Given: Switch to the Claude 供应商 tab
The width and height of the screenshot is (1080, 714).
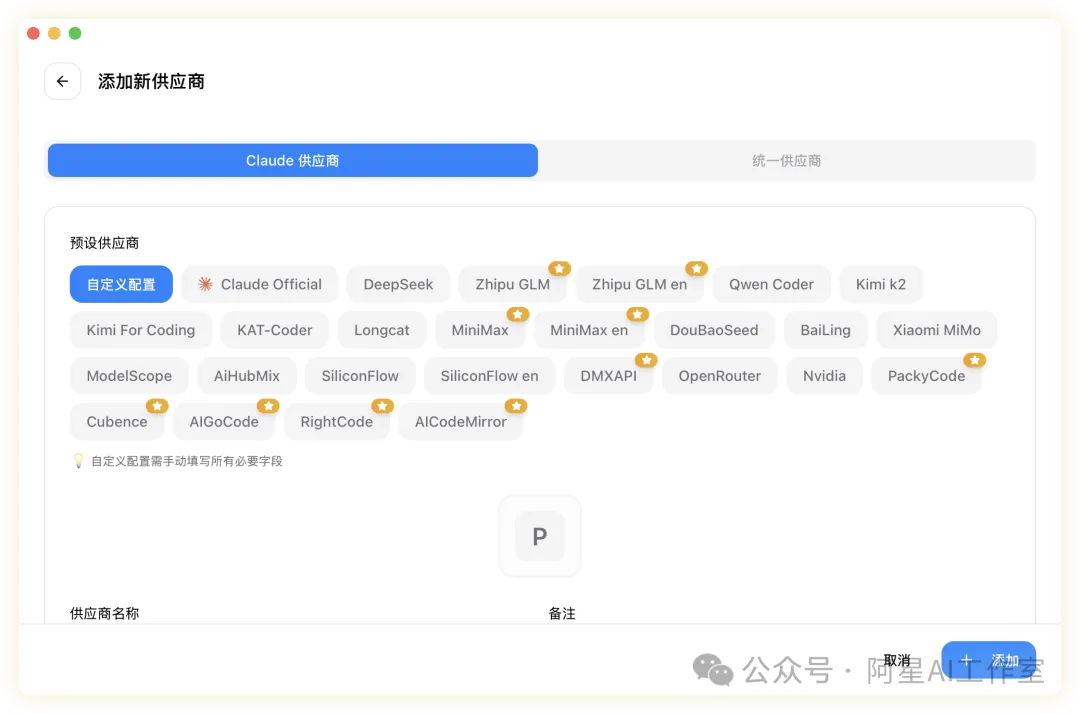Looking at the screenshot, I should tap(293, 161).
